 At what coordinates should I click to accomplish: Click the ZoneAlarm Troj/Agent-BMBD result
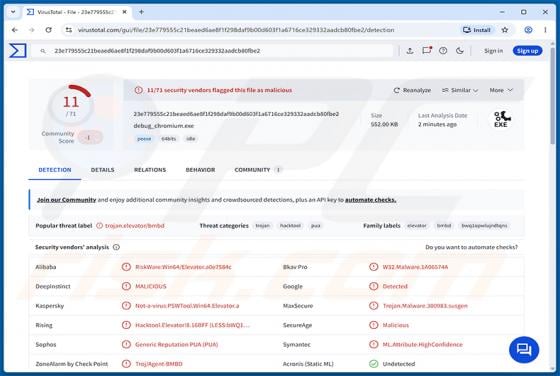pos(159,364)
